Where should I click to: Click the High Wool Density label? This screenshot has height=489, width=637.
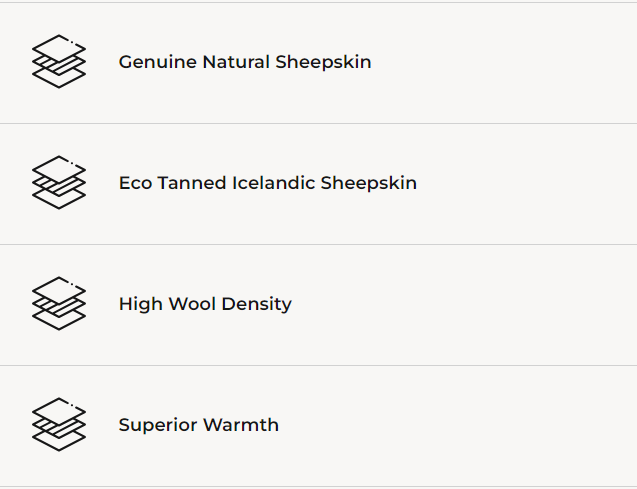[205, 304]
